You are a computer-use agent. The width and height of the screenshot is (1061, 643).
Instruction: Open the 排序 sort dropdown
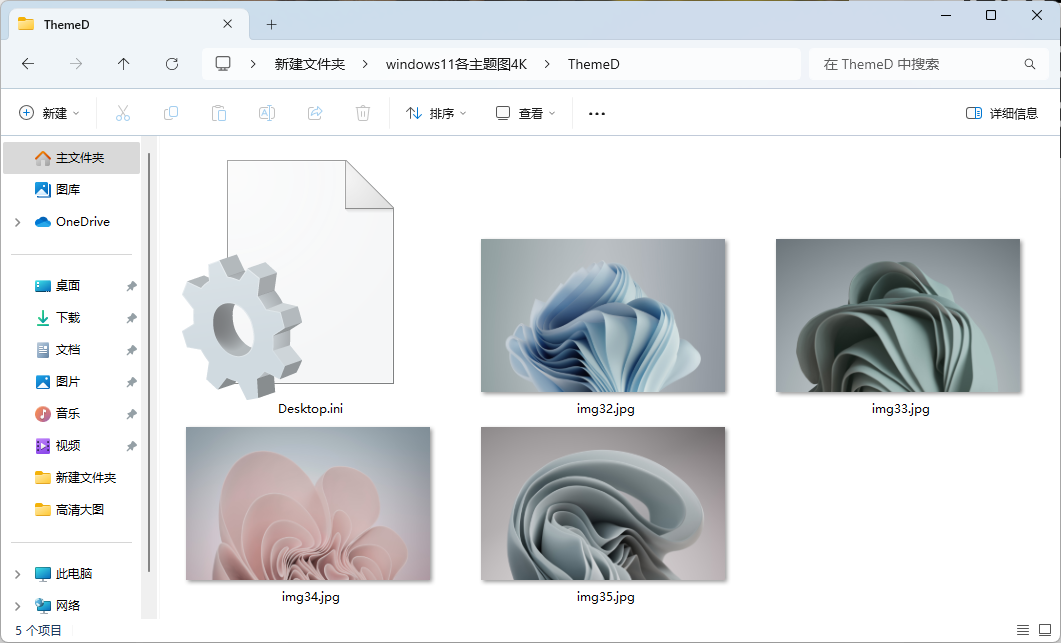(x=436, y=113)
